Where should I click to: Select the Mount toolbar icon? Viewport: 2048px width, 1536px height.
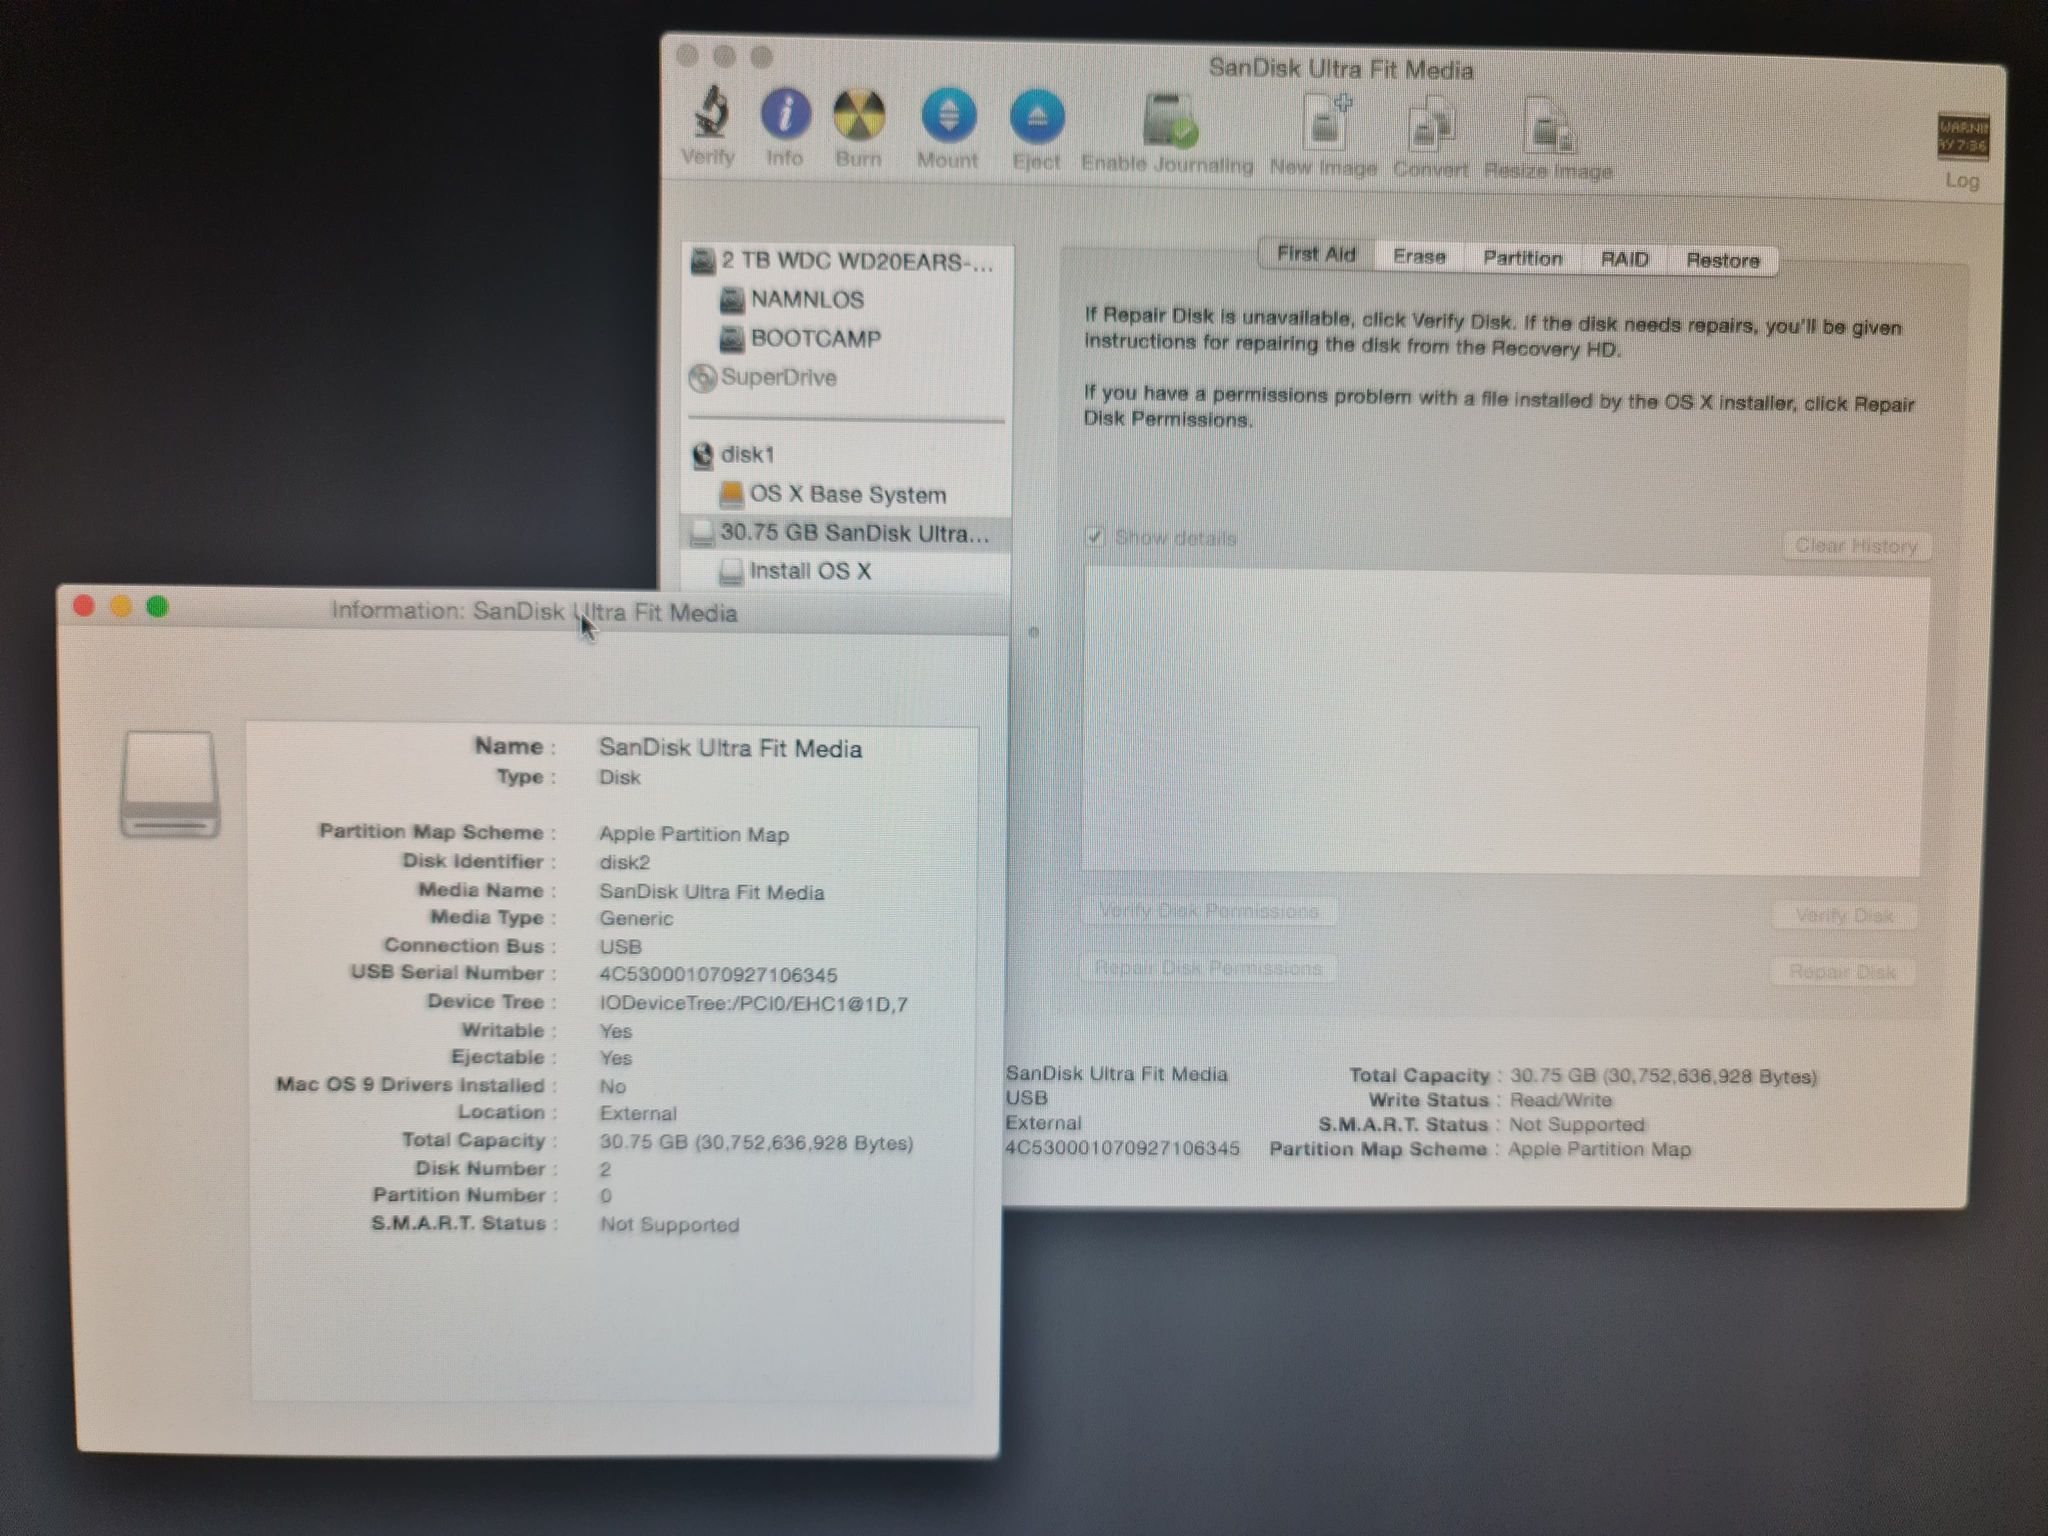click(946, 118)
